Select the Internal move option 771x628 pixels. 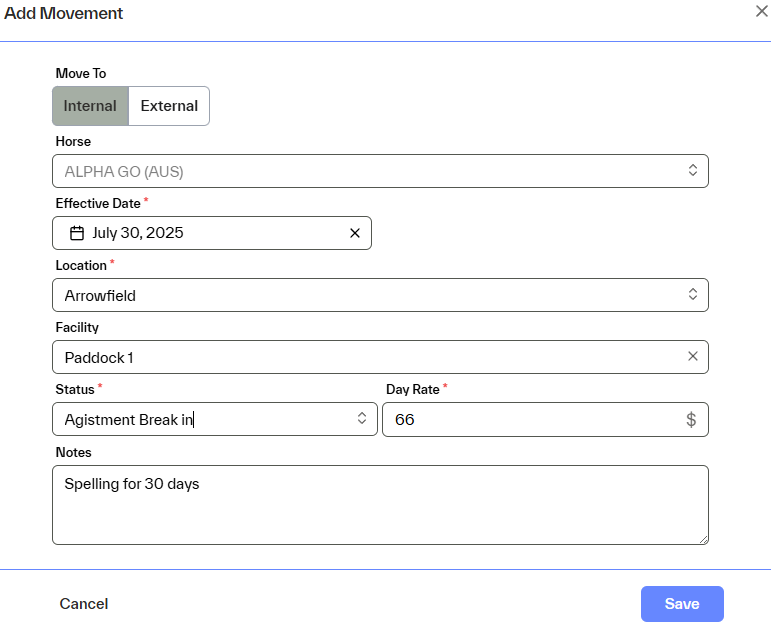point(90,106)
